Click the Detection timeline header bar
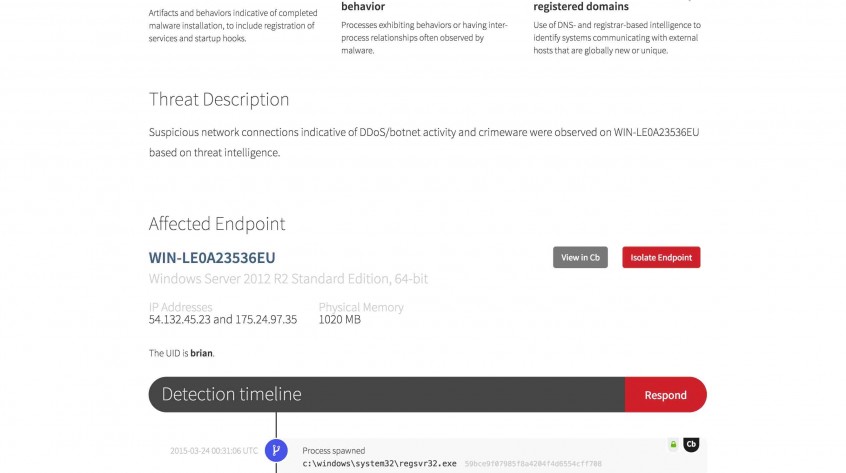Screen dimensions: 846x473 click(386, 395)
